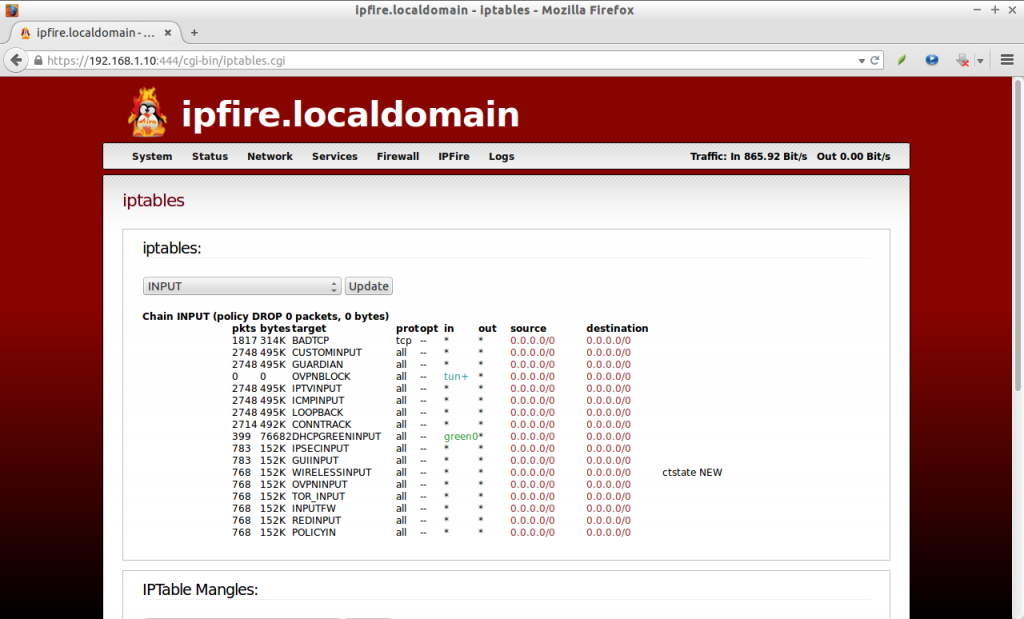Open the iptables chain selection dropdown
The image size is (1024, 619).
tap(241, 285)
